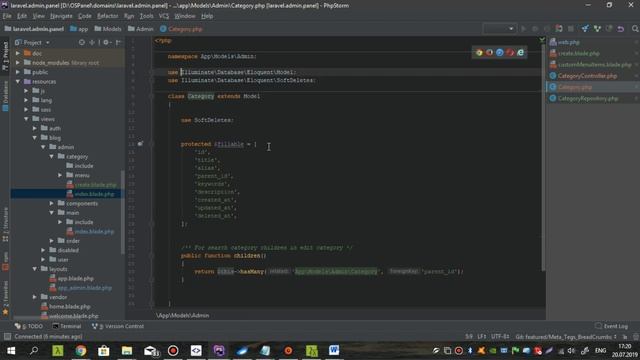Open in Safari from the browser popup
This screenshot has width=640, height=360.
(499, 53)
